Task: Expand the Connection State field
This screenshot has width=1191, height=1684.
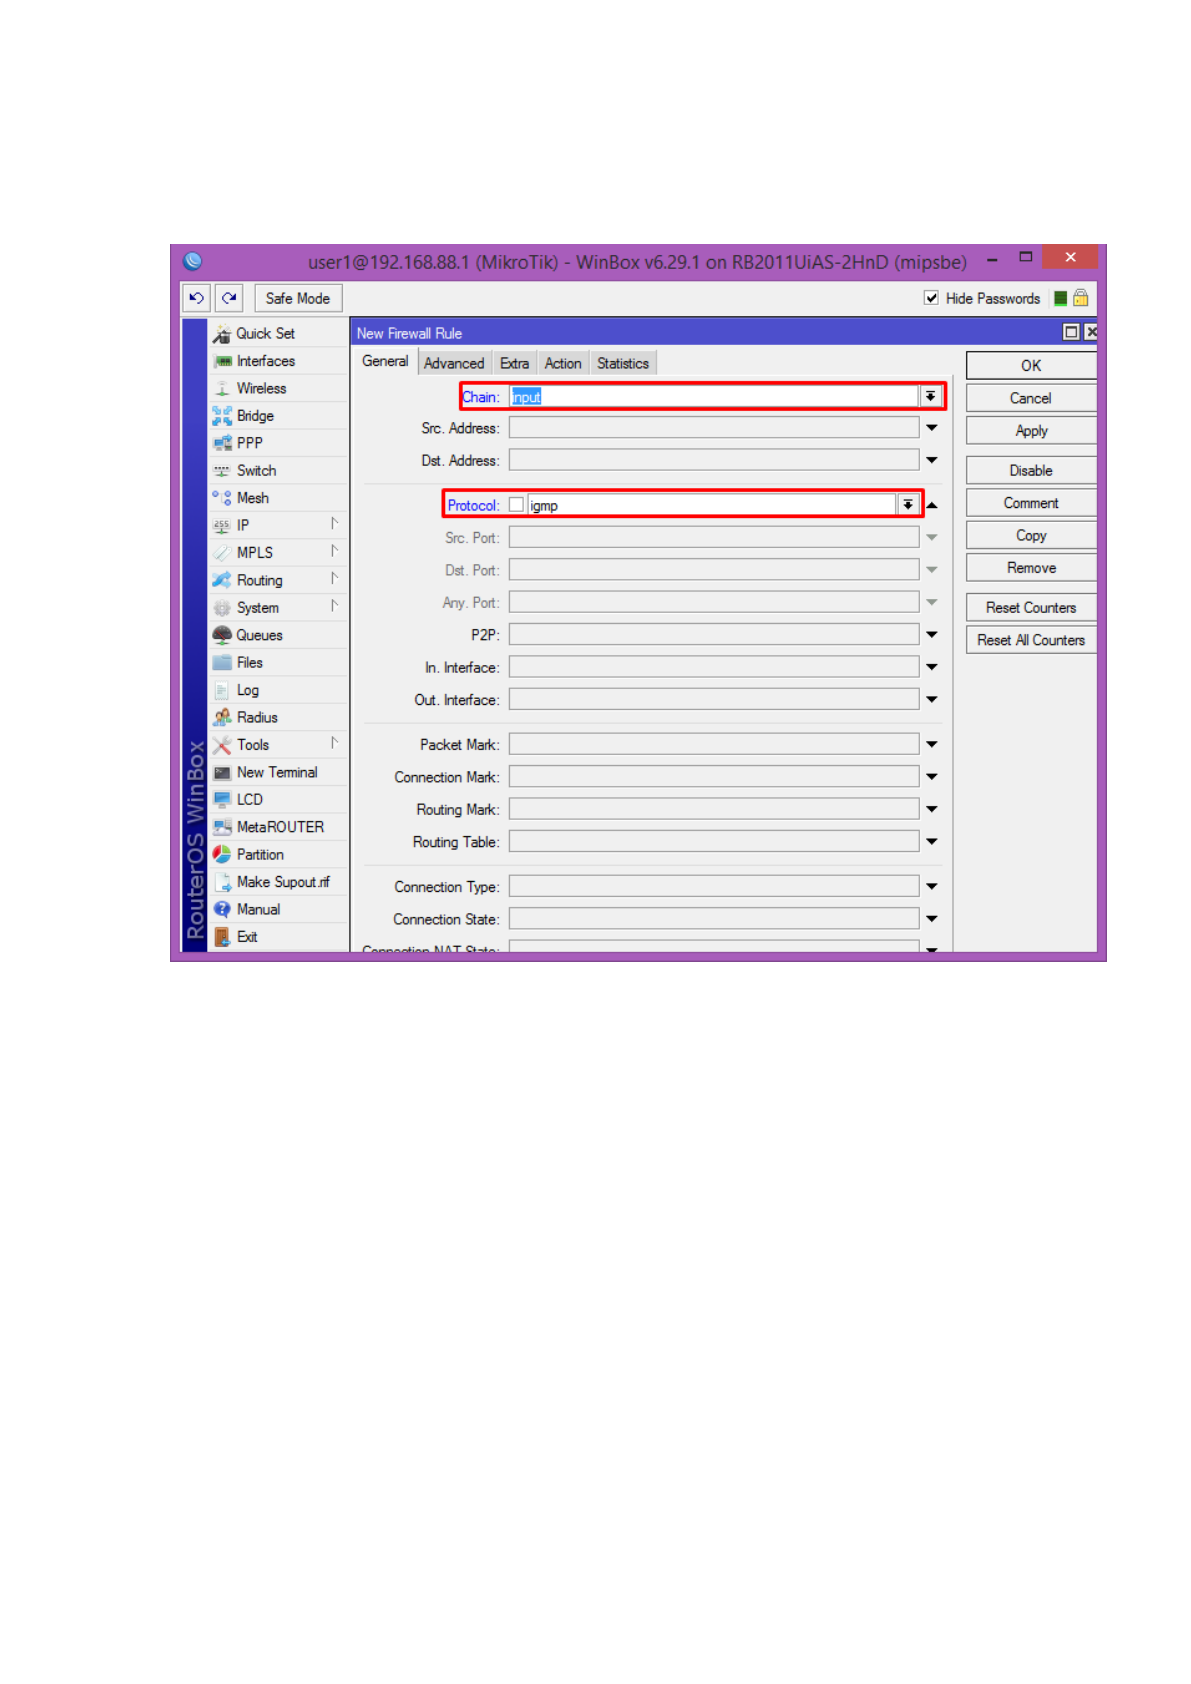Action: [x=932, y=919]
